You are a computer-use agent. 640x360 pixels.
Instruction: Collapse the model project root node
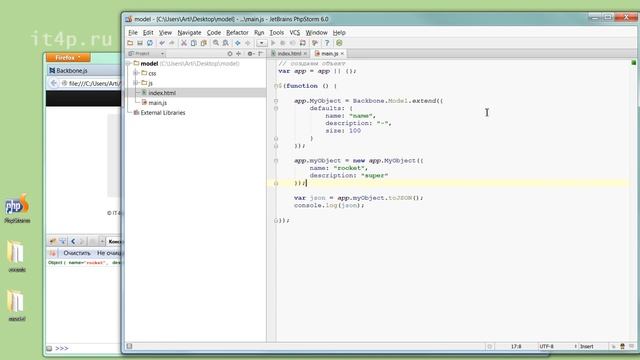[x=129, y=63]
